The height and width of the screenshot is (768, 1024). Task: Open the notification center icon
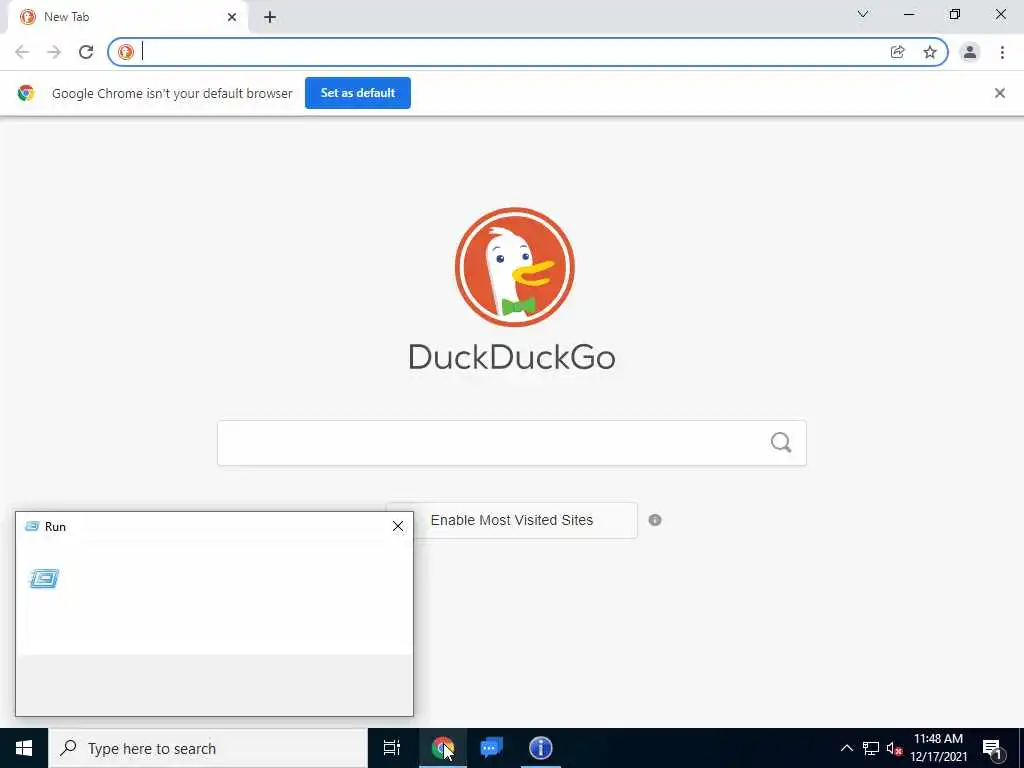click(x=993, y=748)
